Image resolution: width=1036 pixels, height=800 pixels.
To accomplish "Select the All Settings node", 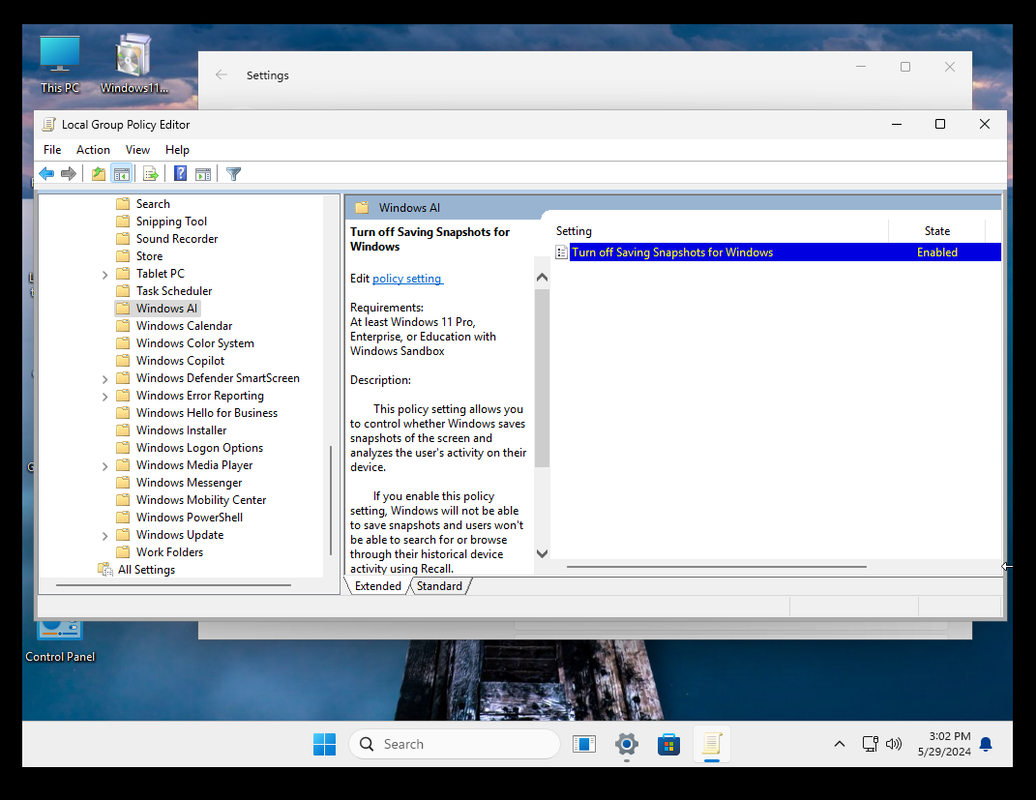I will tap(137, 569).
